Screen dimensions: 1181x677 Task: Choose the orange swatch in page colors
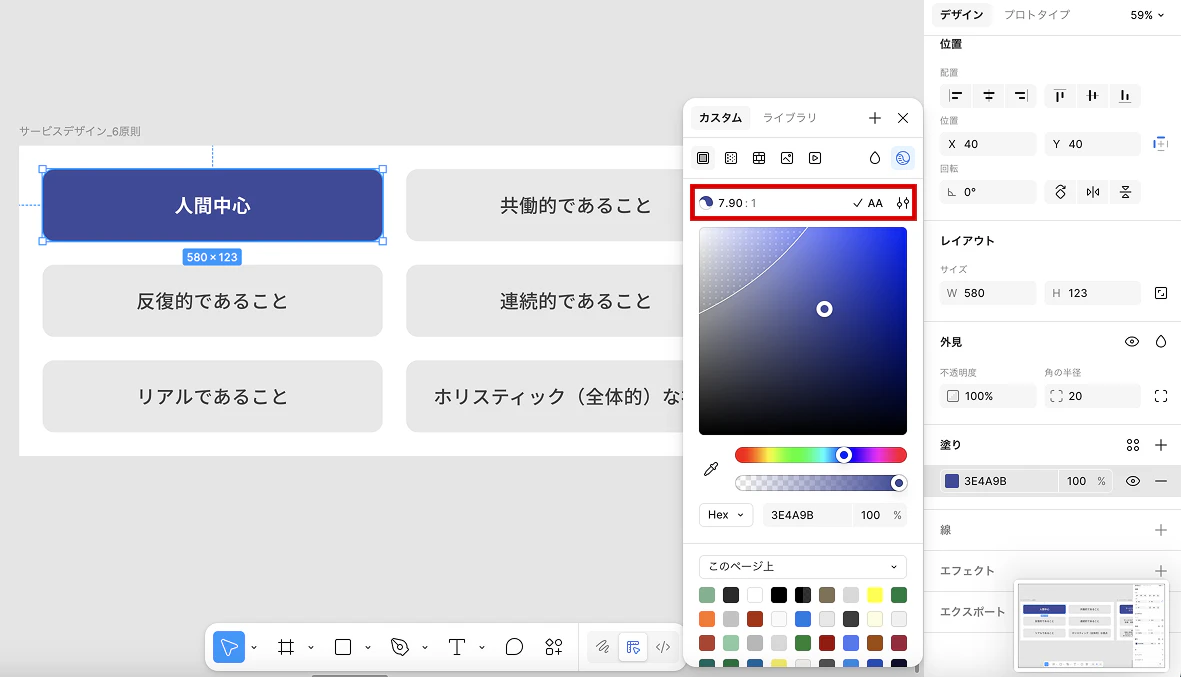706,619
